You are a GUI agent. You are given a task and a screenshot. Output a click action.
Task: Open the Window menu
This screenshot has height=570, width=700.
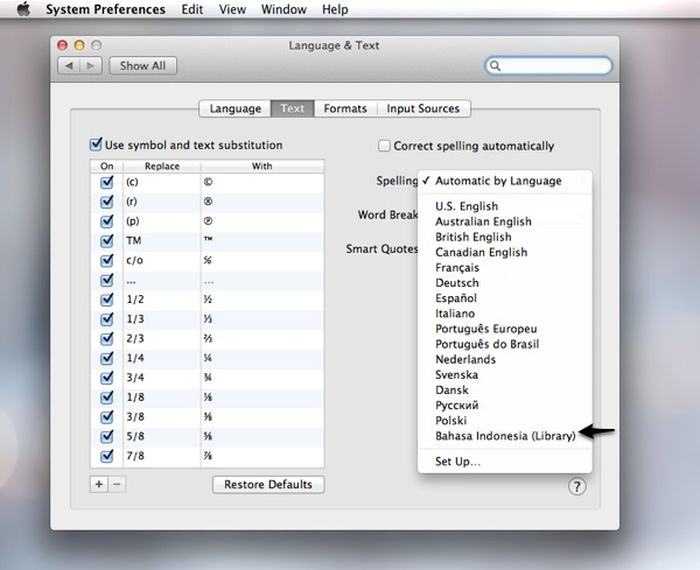(x=284, y=9)
